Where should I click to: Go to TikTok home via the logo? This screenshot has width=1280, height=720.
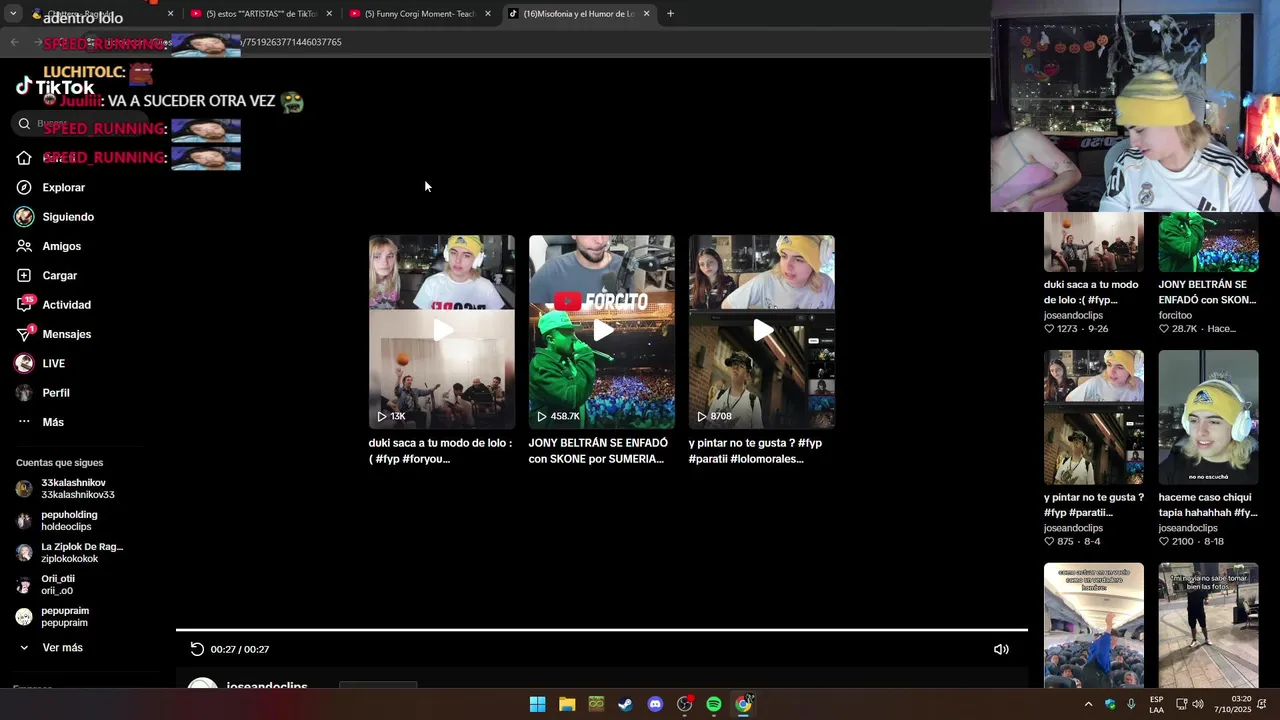pyautogui.click(x=55, y=87)
